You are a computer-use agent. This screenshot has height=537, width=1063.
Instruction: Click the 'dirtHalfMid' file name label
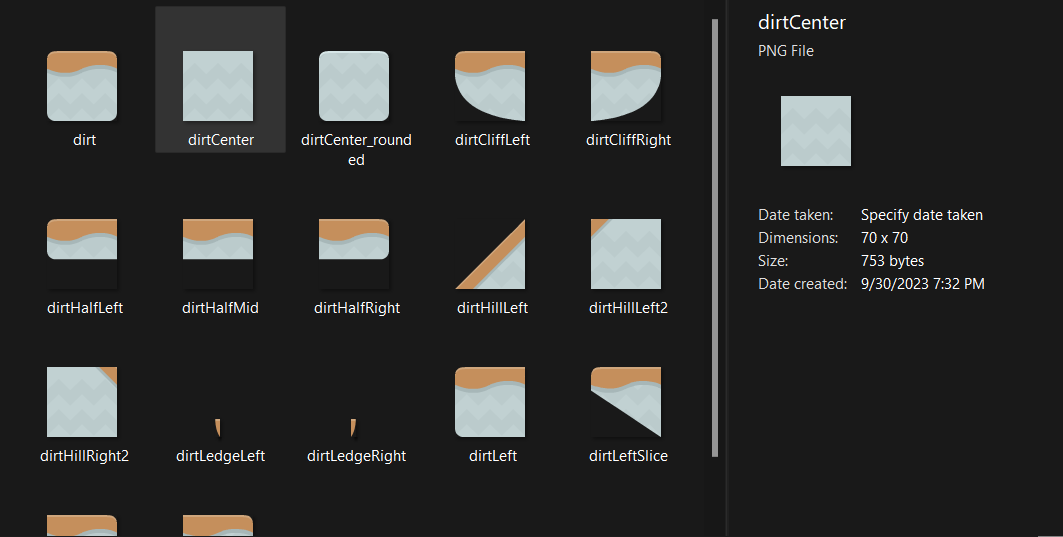[x=220, y=308]
